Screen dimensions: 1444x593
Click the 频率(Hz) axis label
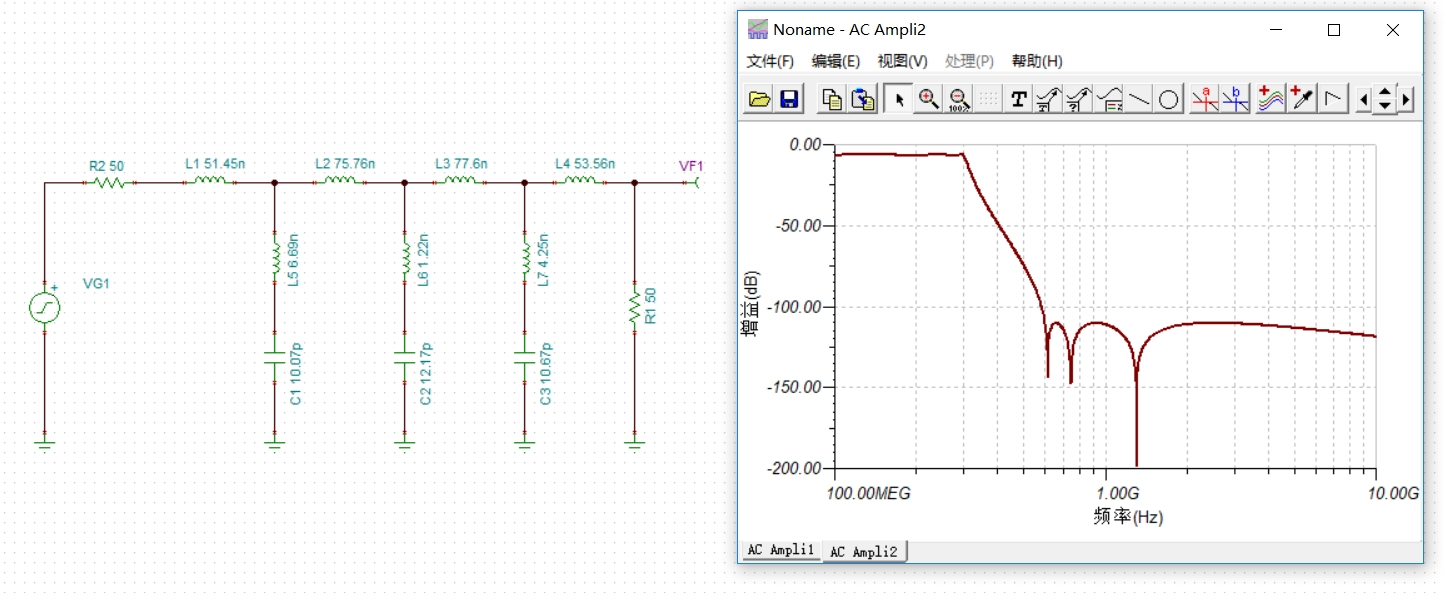click(1128, 517)
